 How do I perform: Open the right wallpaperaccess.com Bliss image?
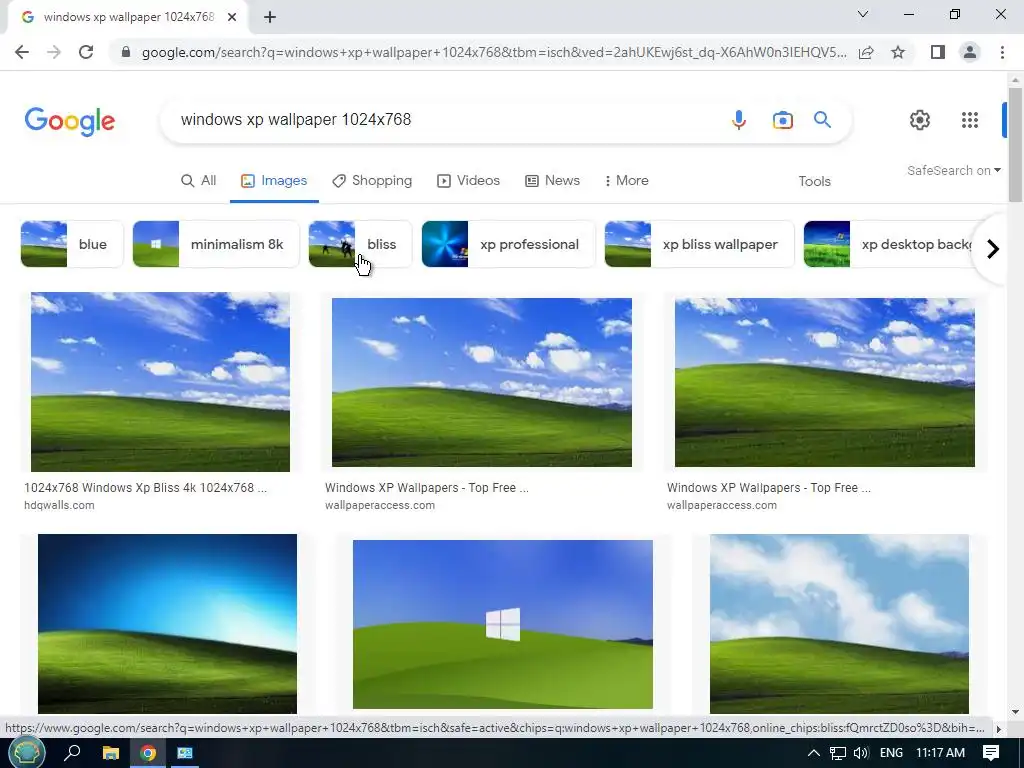[825, 383]
